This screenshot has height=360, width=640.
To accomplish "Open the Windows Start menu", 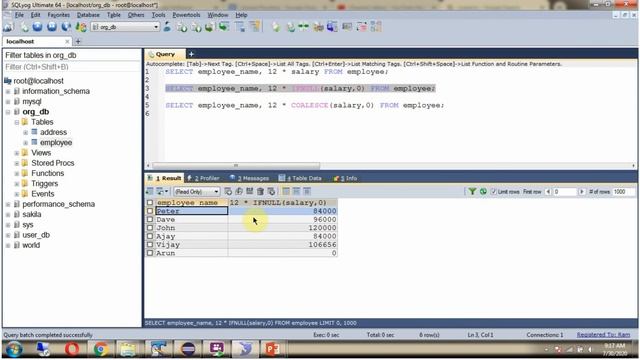I will tap(14, 350).
